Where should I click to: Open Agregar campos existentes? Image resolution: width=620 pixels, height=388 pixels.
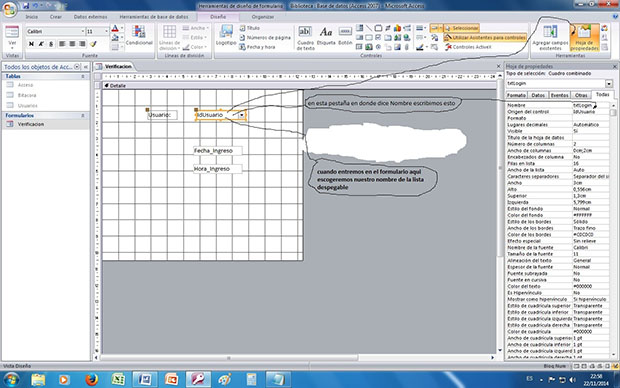pyautogui.click(x=550, y=38)
